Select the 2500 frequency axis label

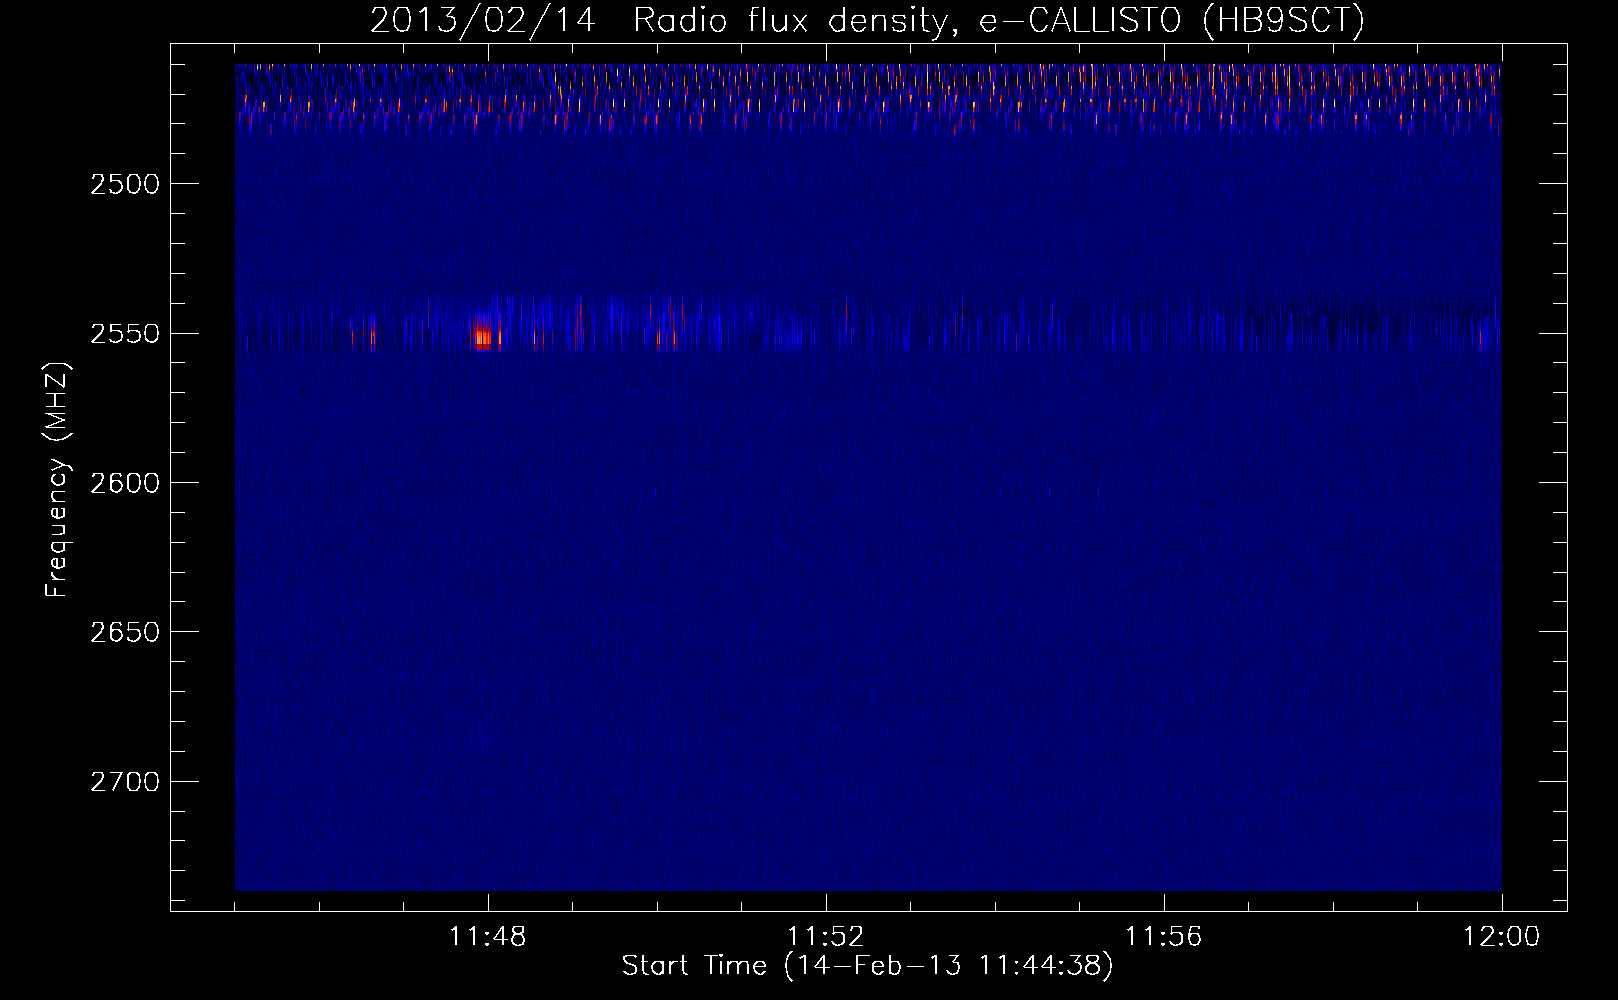tap(124, 184)
